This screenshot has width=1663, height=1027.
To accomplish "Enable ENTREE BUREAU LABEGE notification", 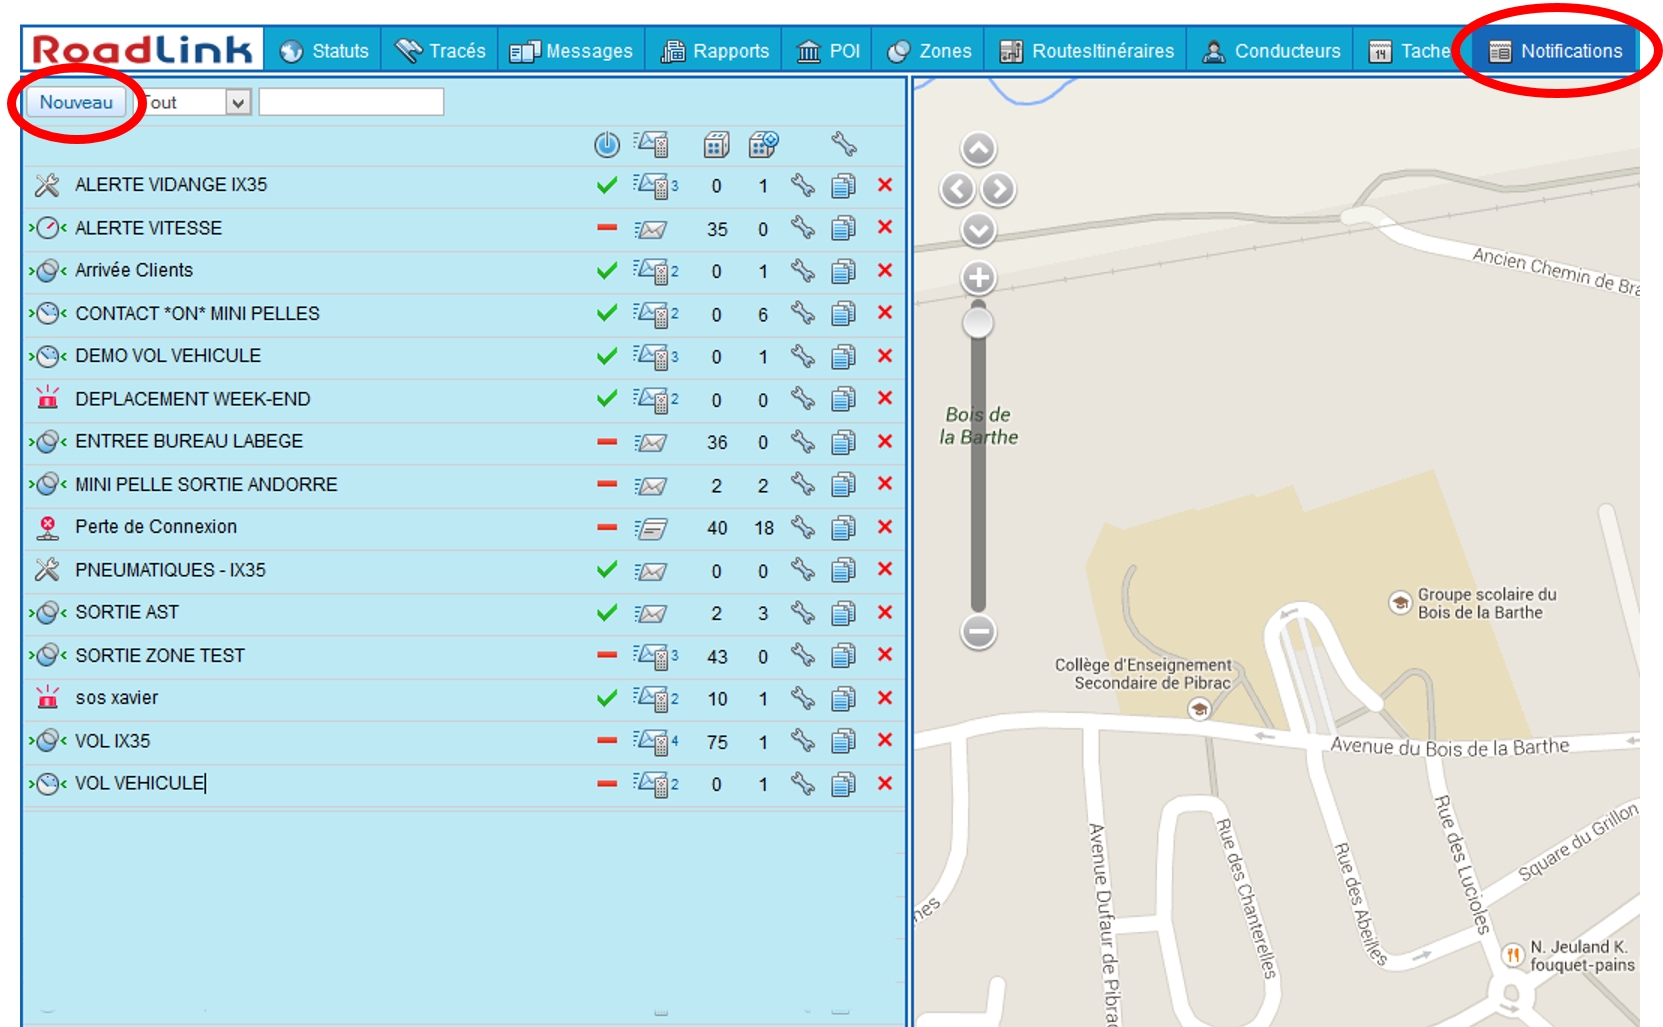I will [x=607, y=441].
